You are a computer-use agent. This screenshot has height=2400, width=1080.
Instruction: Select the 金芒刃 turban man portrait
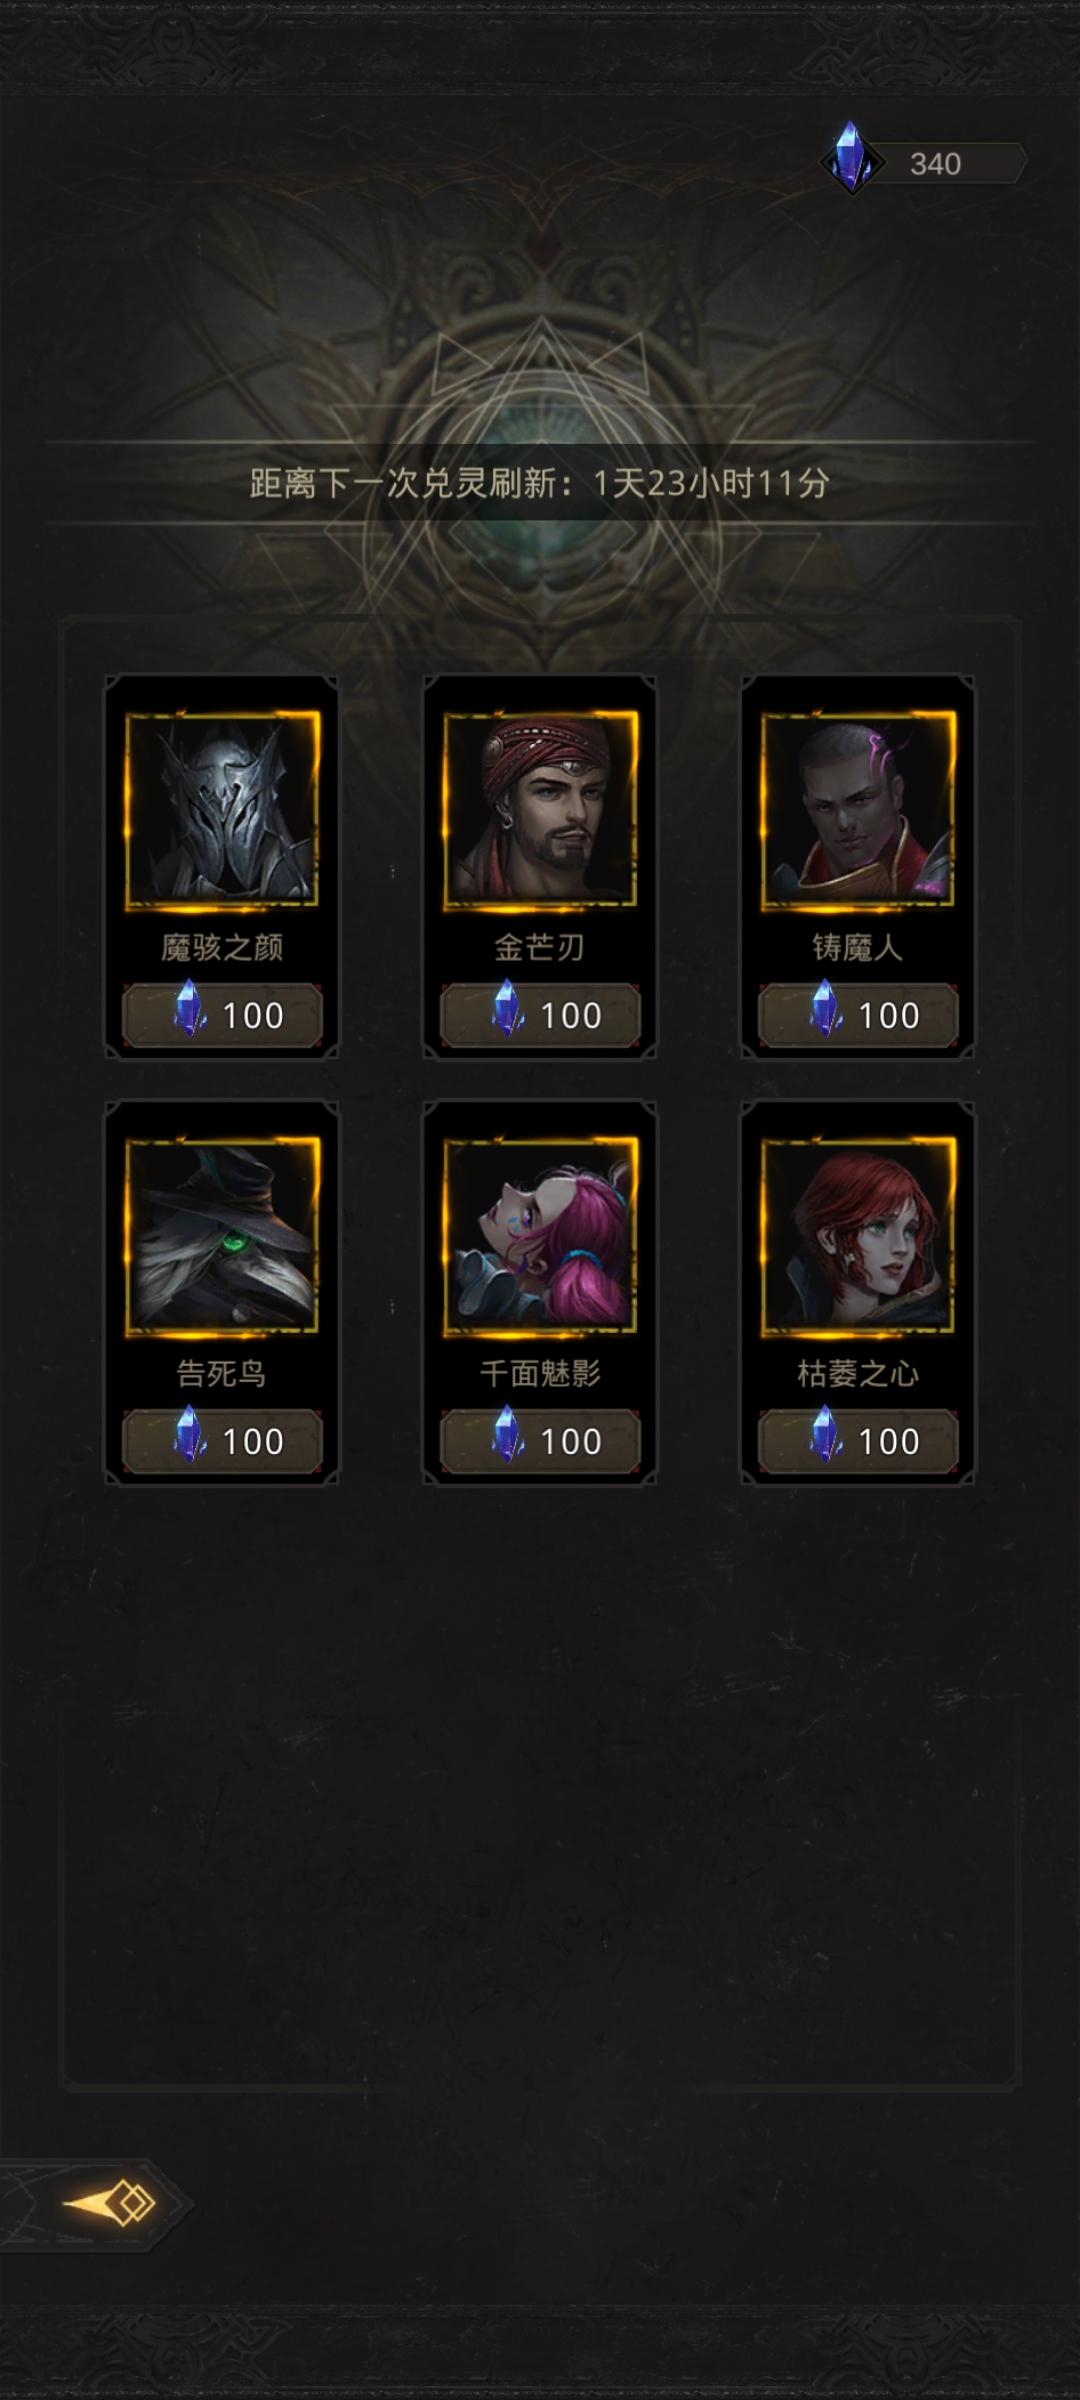tap(540, 809)
